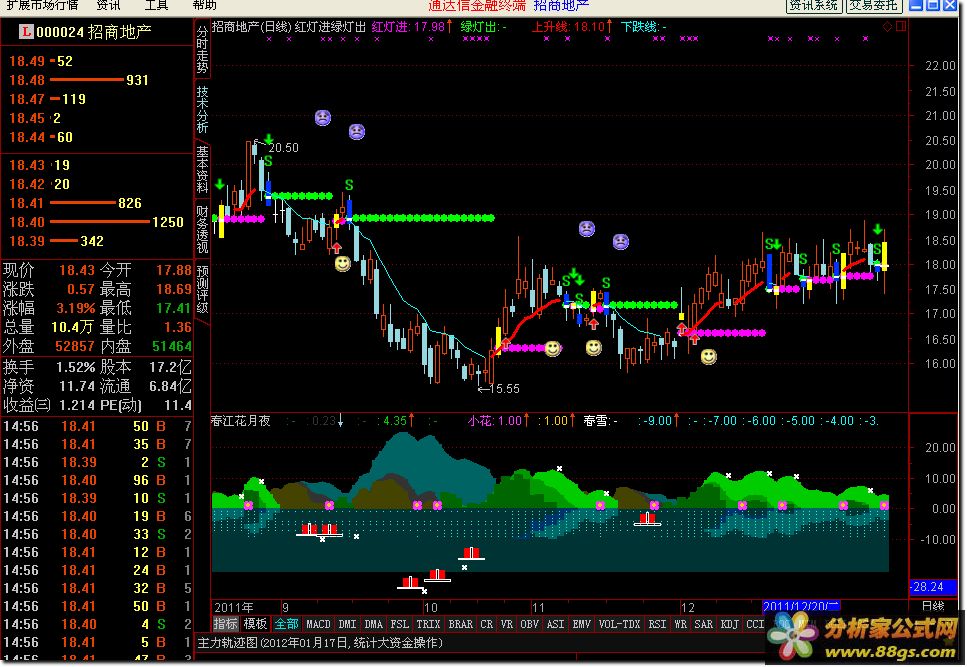Click the 现价 18.43 value

click(77, 270)
